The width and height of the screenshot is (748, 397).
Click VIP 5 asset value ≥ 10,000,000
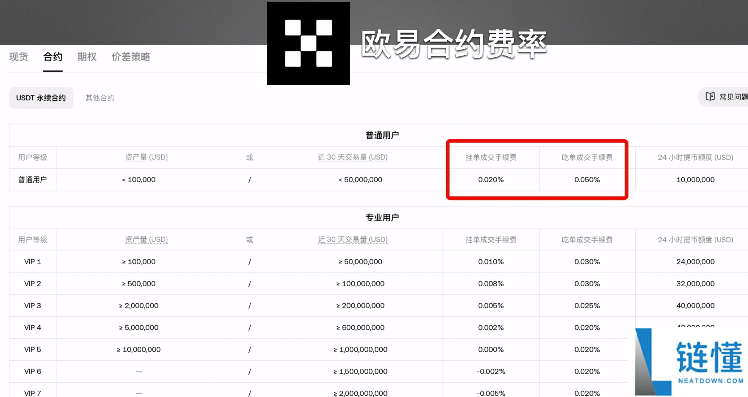139,350
